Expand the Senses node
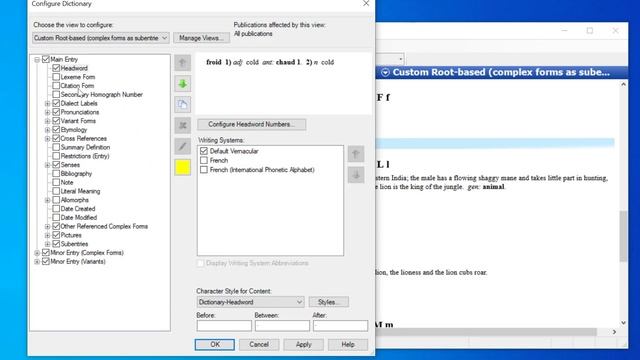The image size is (640, 360). (47, 165)
